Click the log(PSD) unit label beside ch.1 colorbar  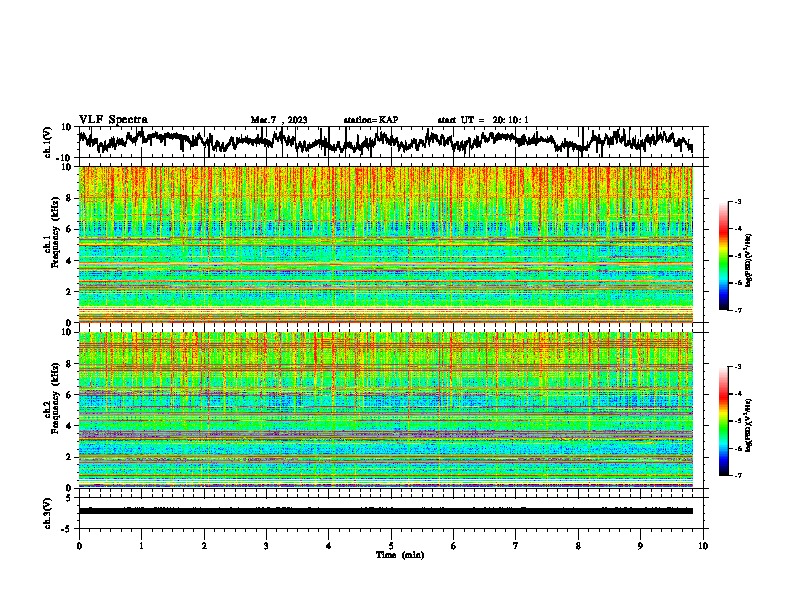[x=749, y=261]
